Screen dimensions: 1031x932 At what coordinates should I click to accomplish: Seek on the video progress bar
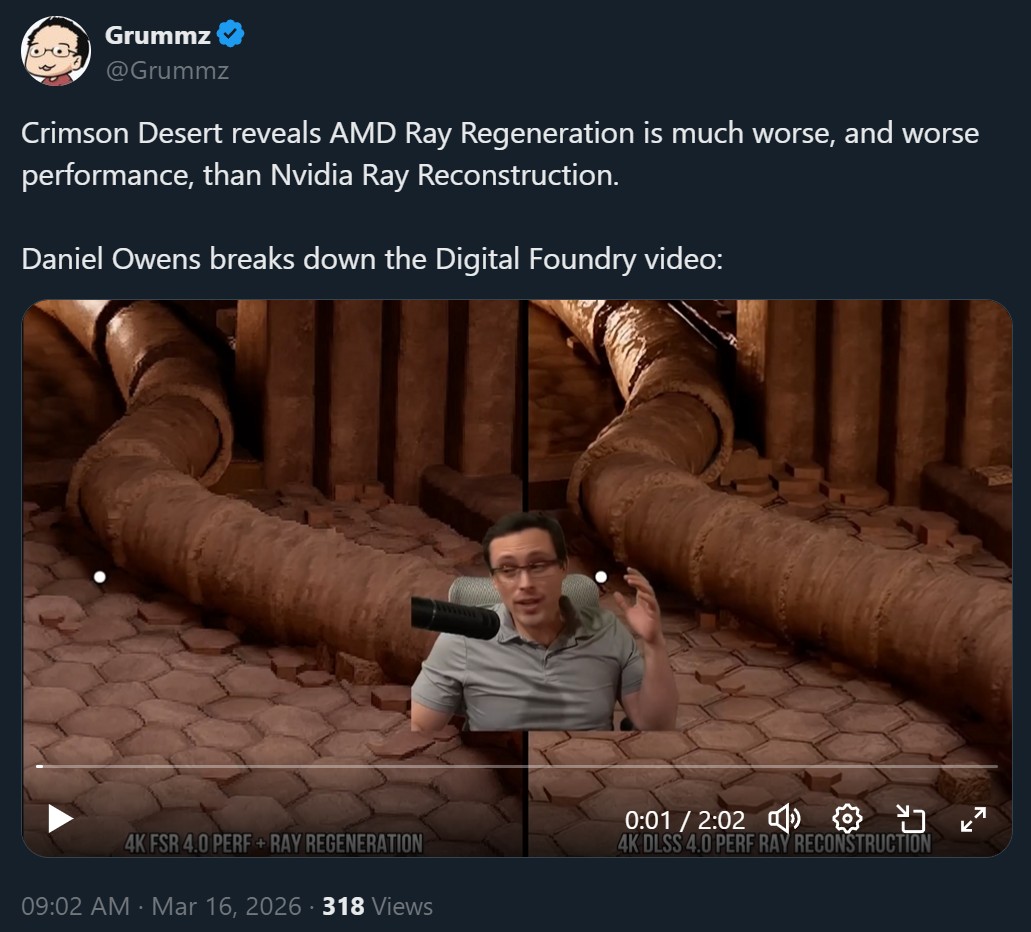517,766
